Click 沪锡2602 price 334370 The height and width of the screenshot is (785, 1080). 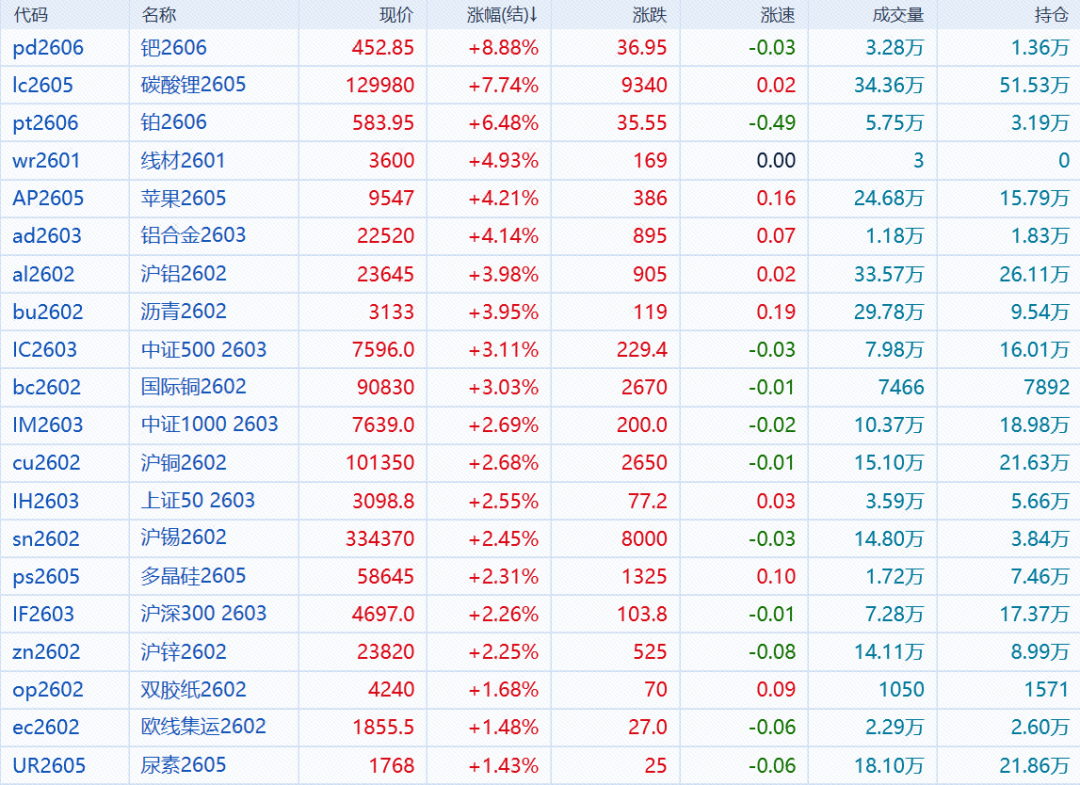tap(380, 538)
